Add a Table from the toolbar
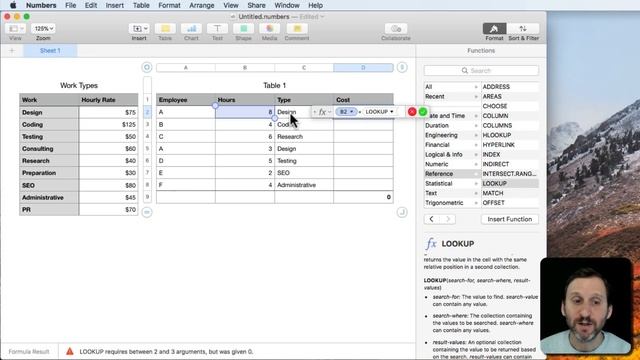The height and width of the screenshot is (360, 640). (x=165, y=29)
